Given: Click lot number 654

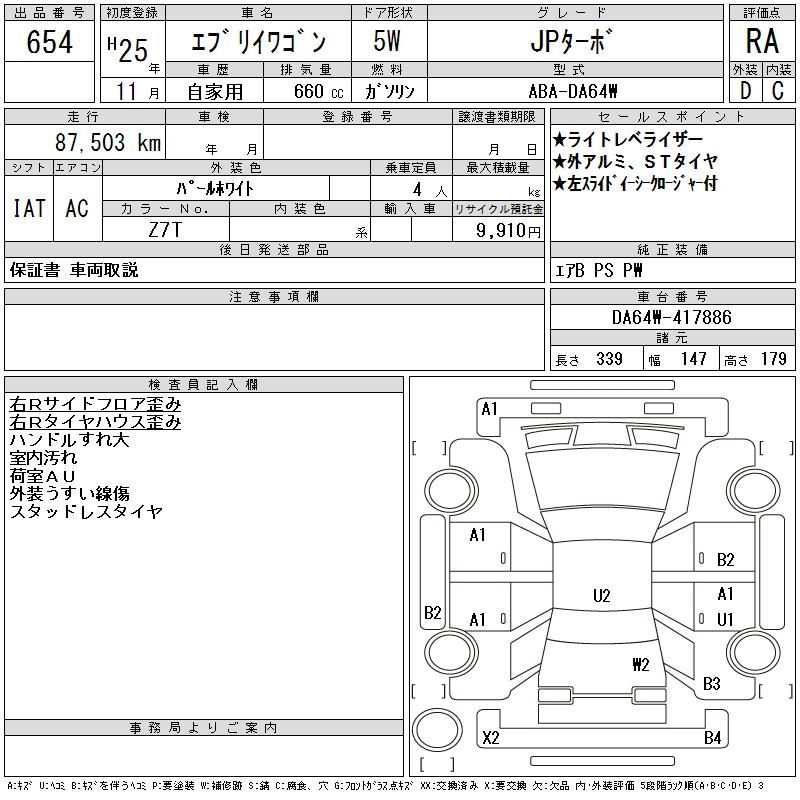Looking at the screenshot, I should (x=49, y=41).
